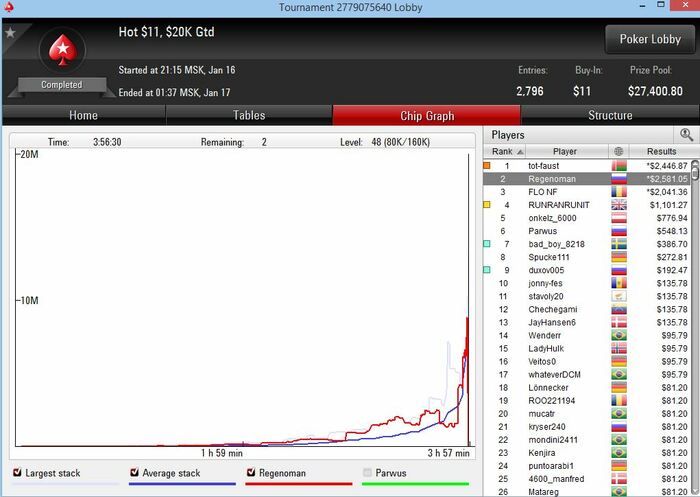This screenshot has width=700, height=497.
Task: Click the blue Average stack color line
Action: click(182, 484)
